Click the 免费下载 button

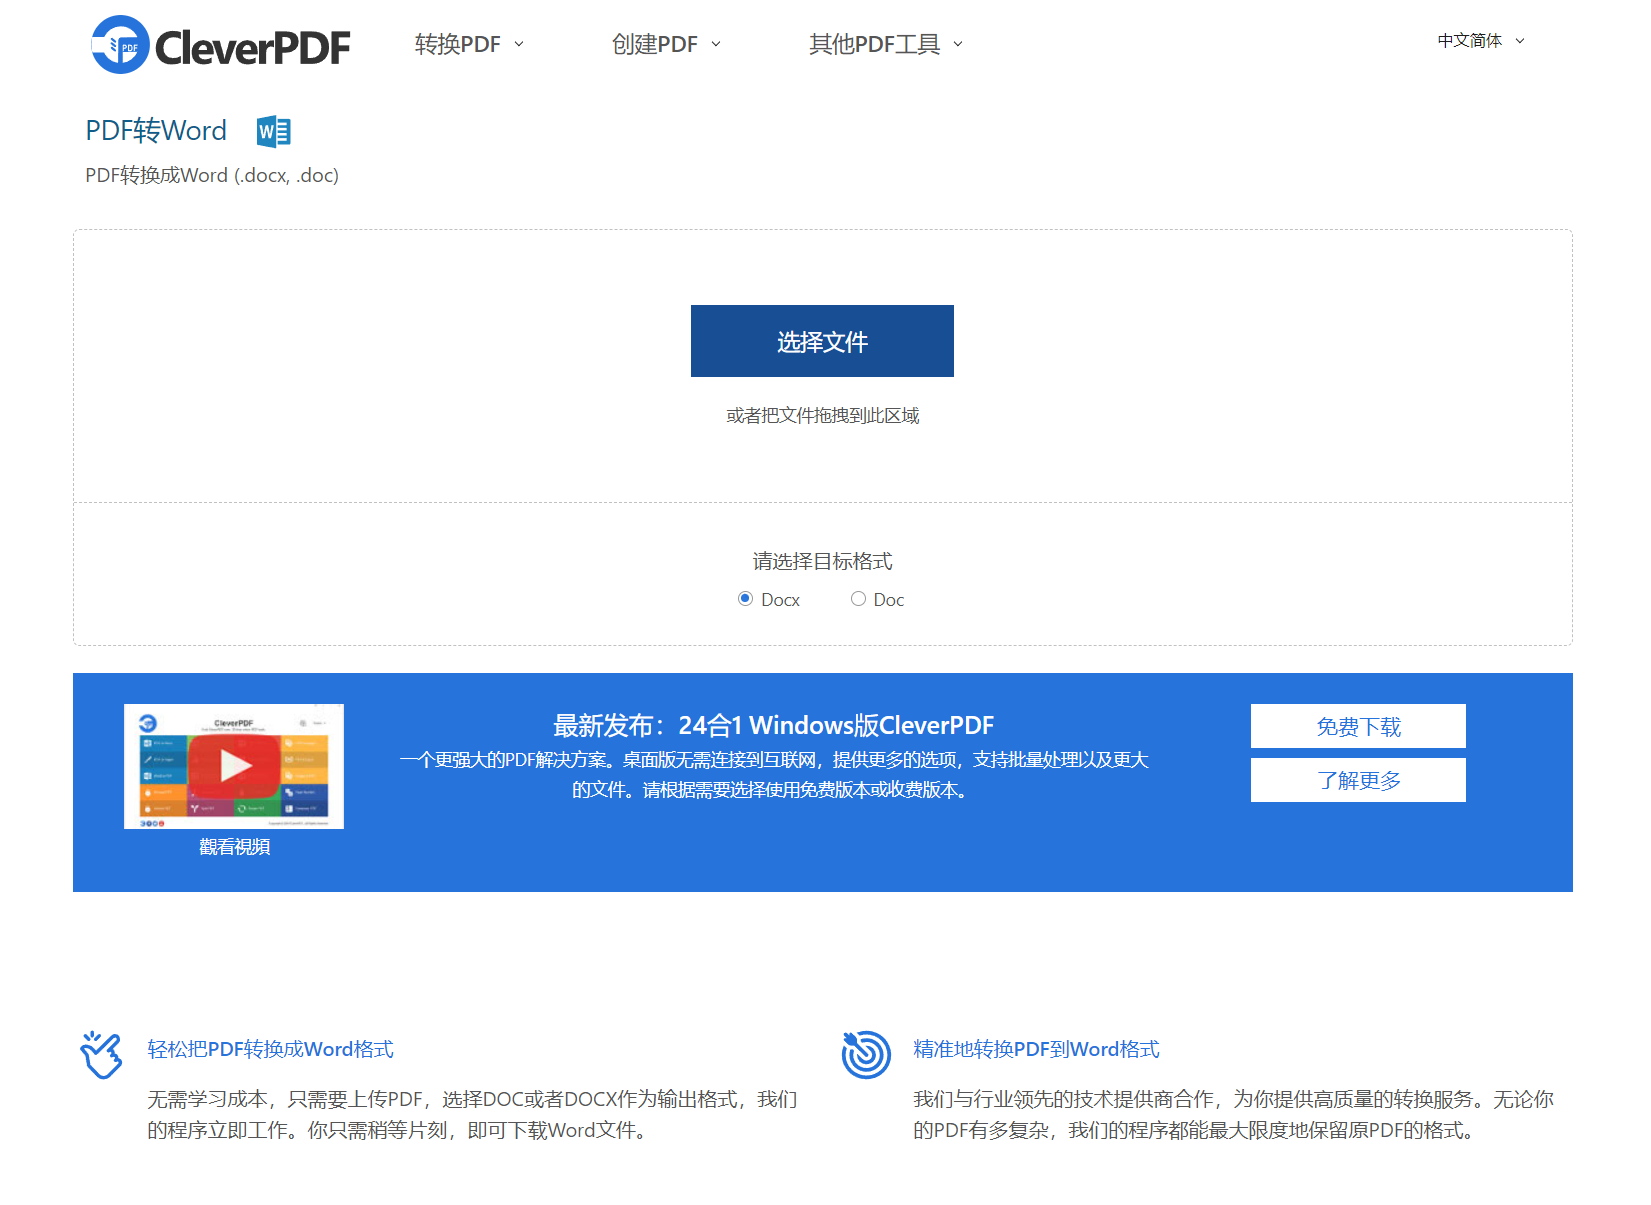(x=1357, y=726)
